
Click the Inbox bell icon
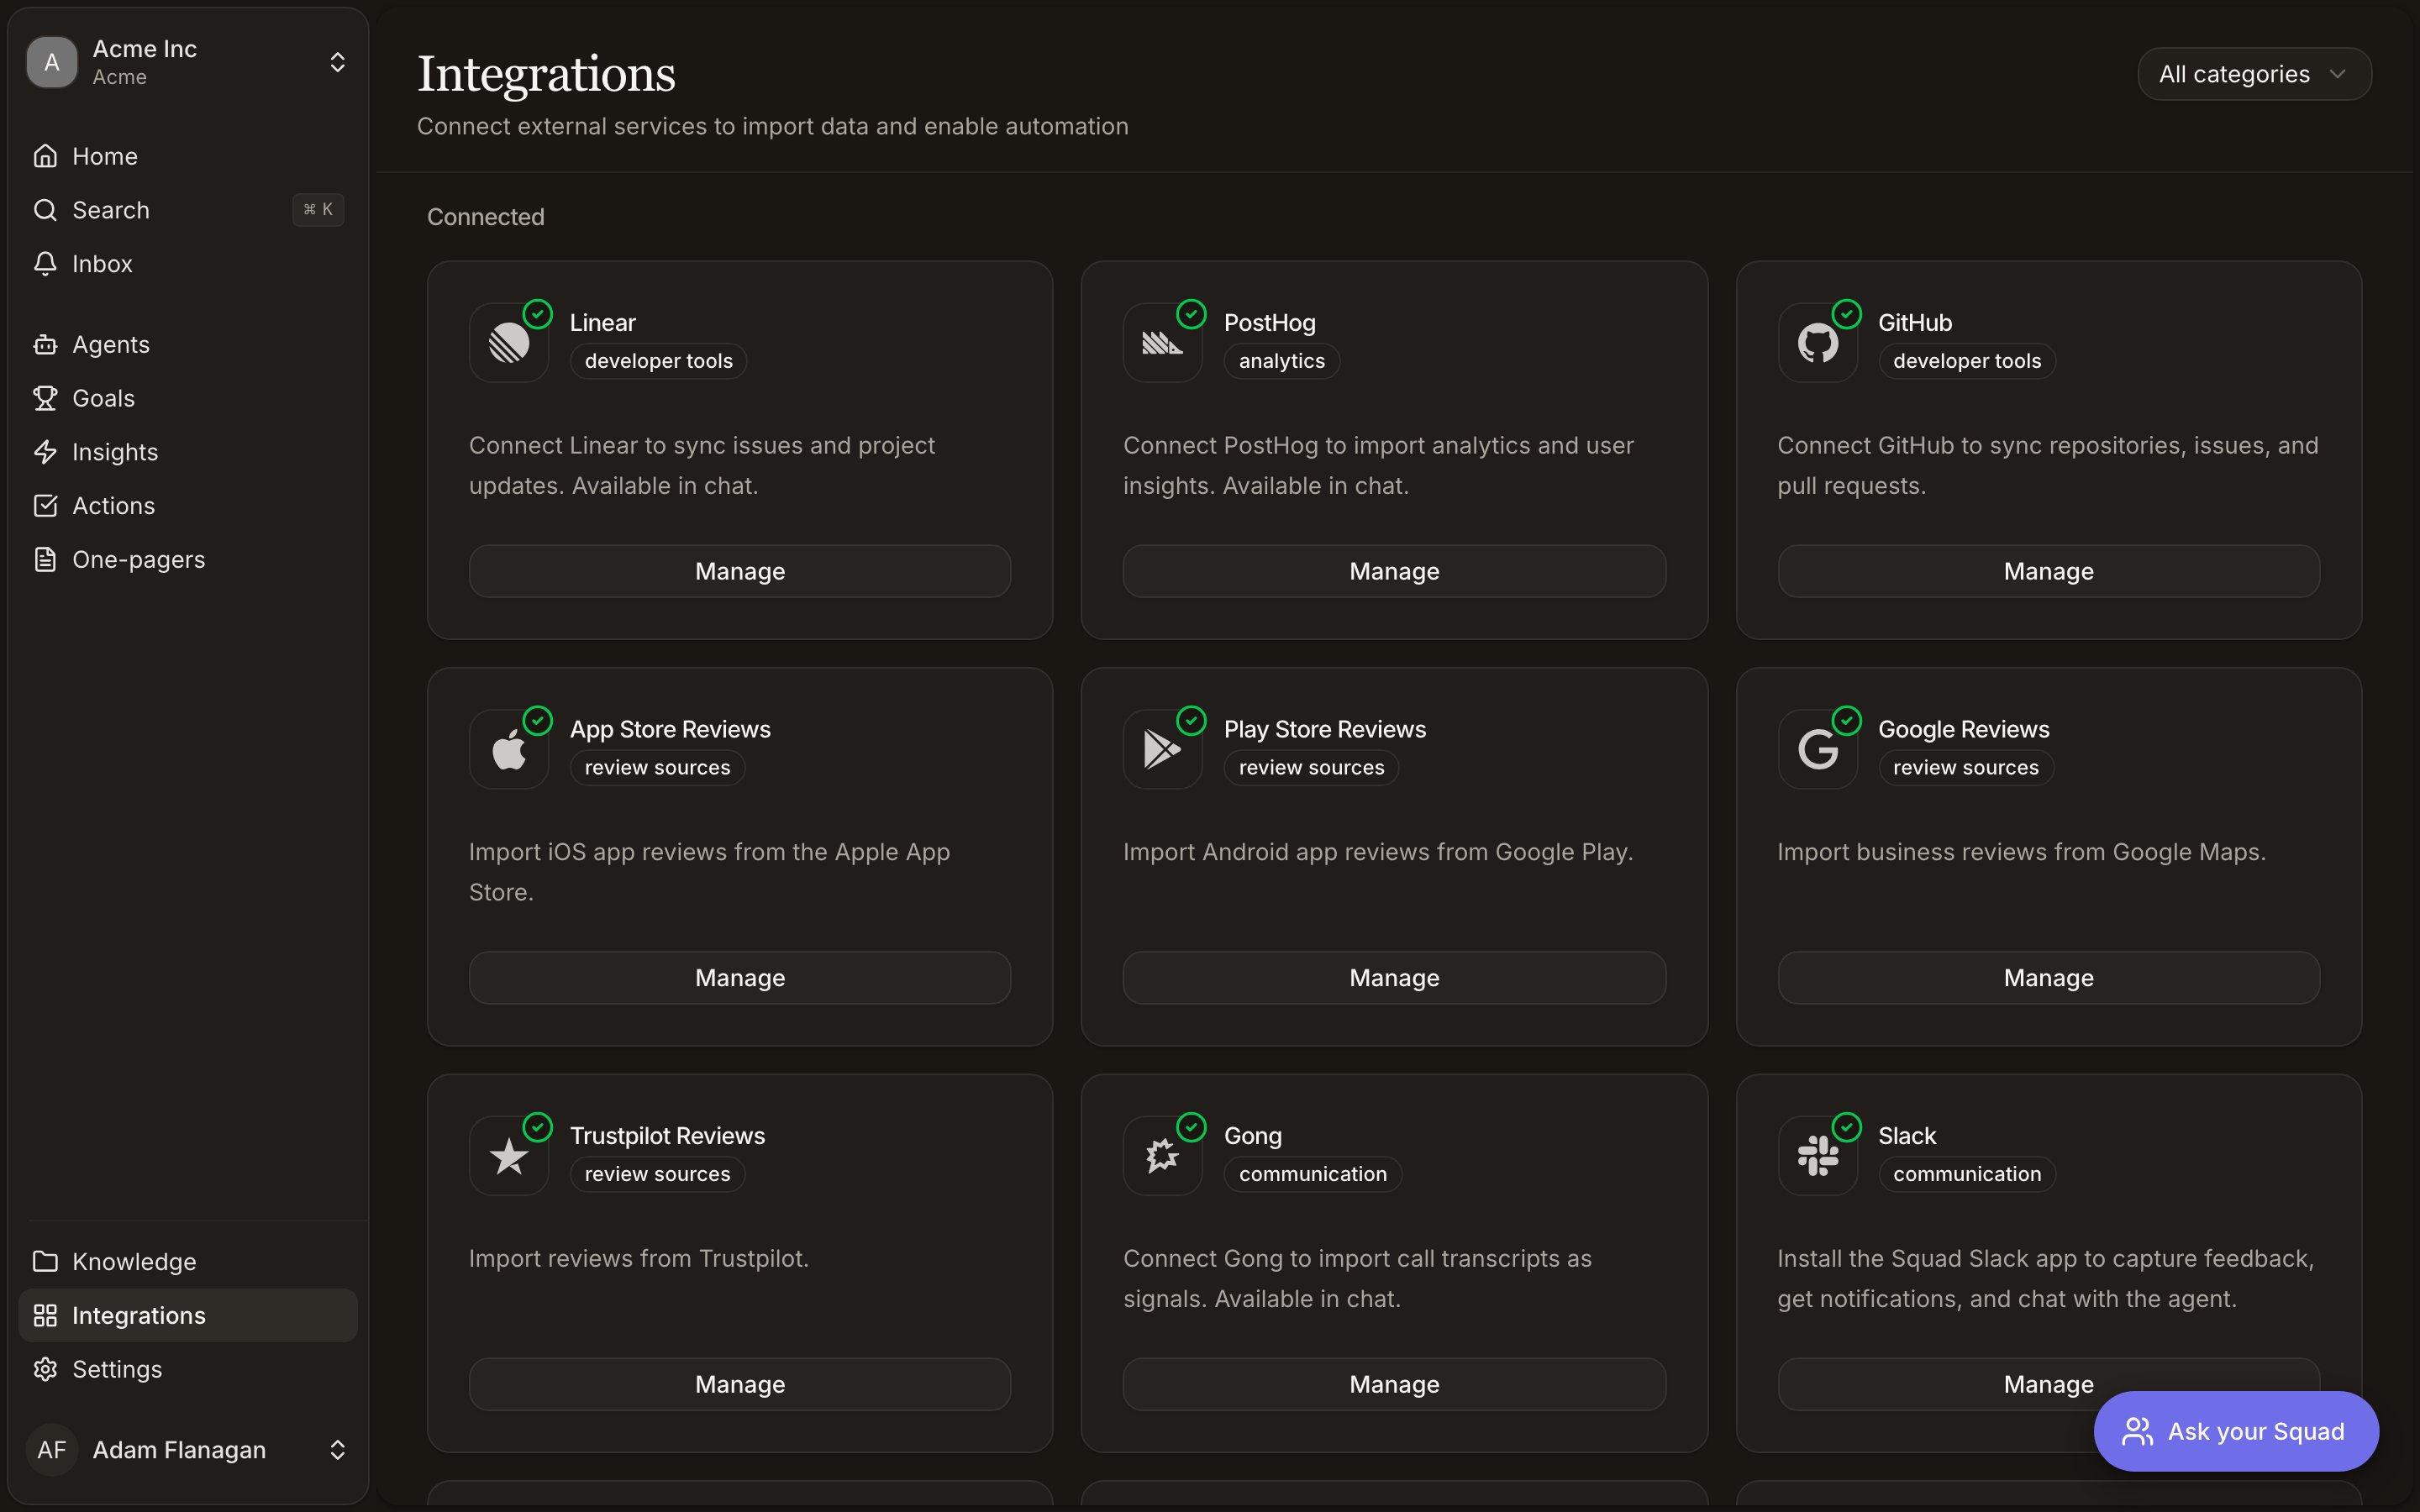coord(45,263)
